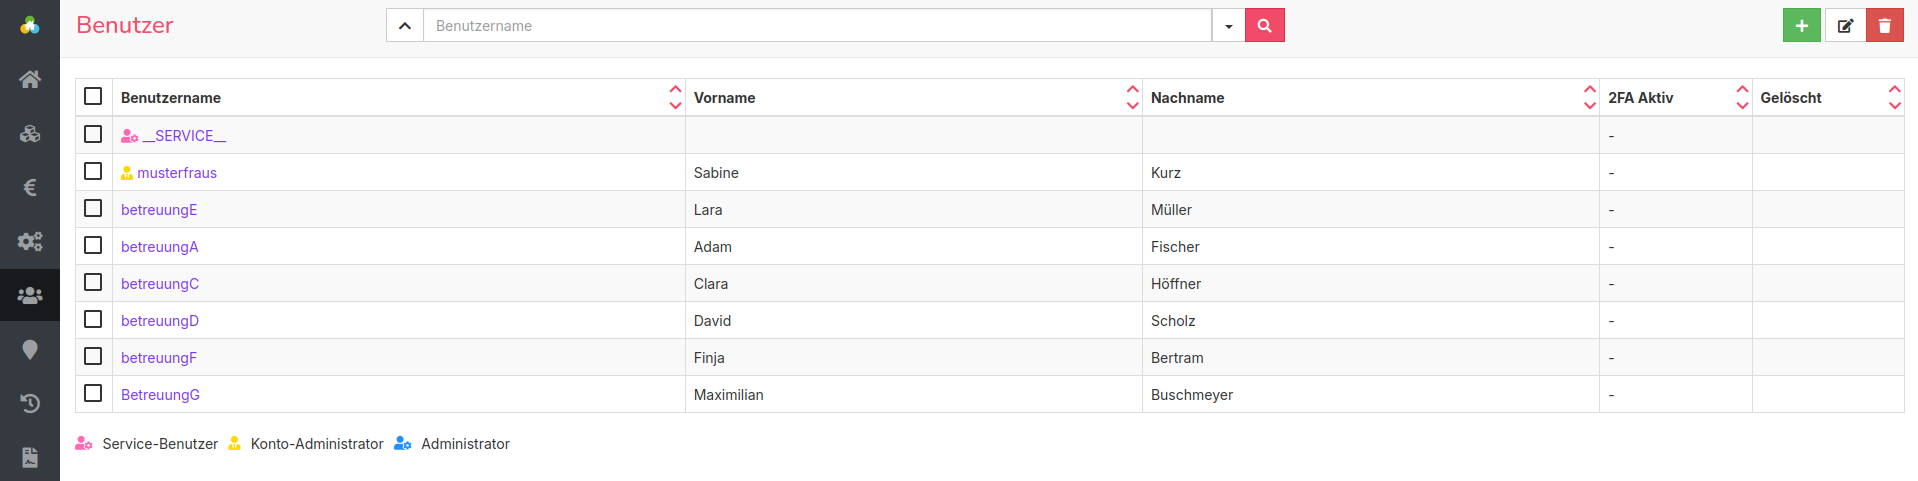Collapse search panel with up chevron
Image resolution: width=1918 pixels, height=481 pixels.
(405, 25)
